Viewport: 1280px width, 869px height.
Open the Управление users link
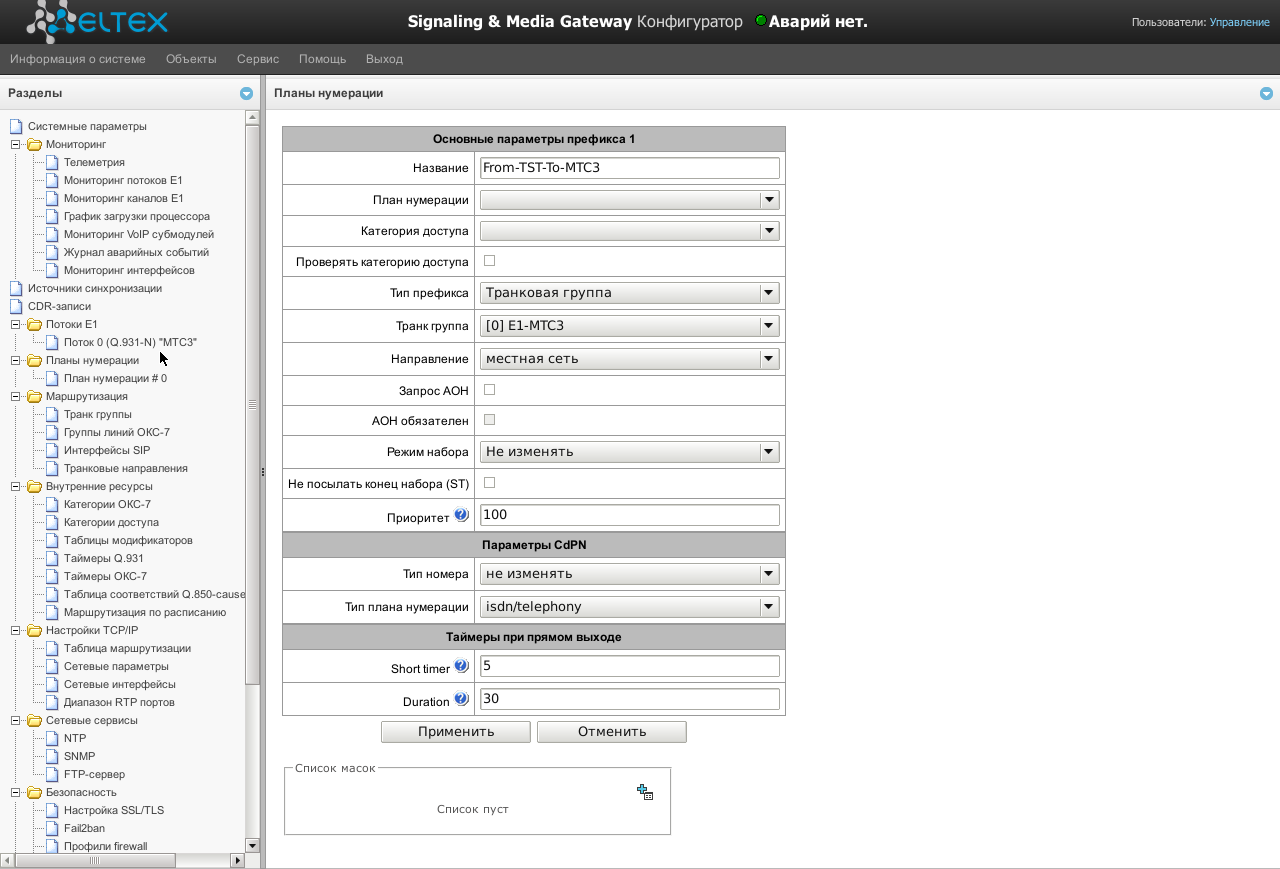tap(1240, 22)
